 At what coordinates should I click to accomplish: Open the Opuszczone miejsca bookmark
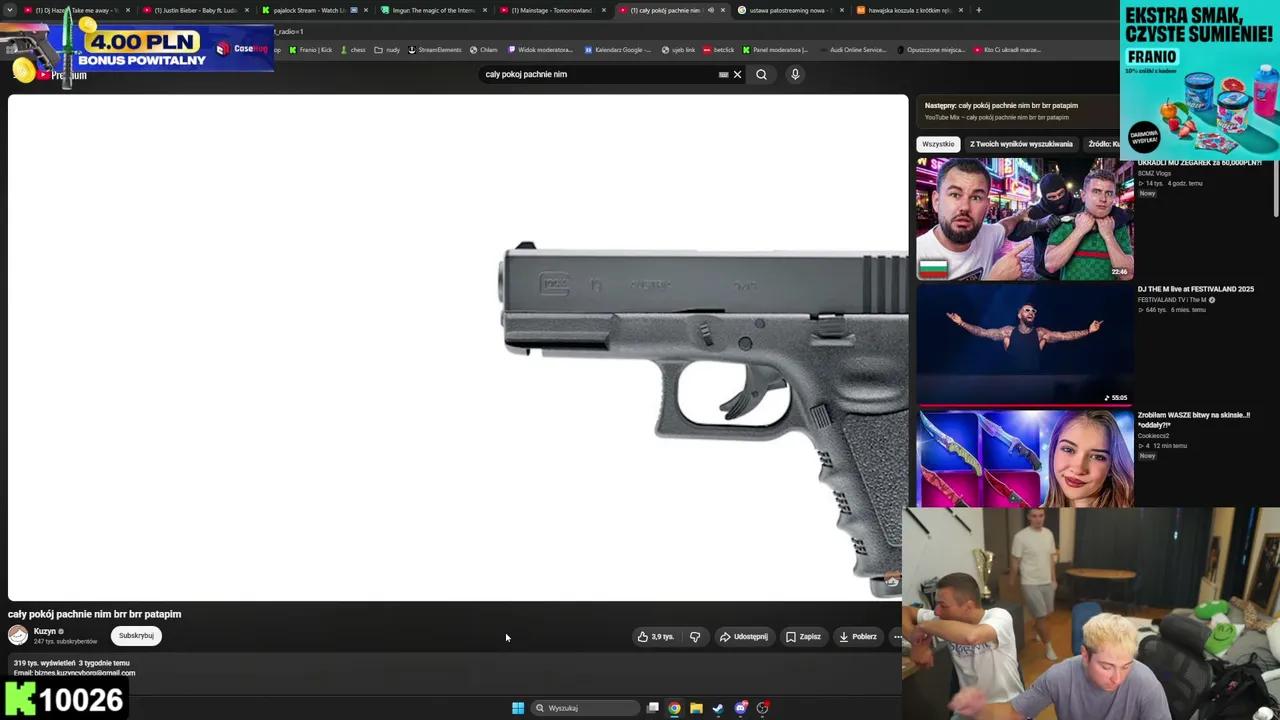(x=932, y=50)
